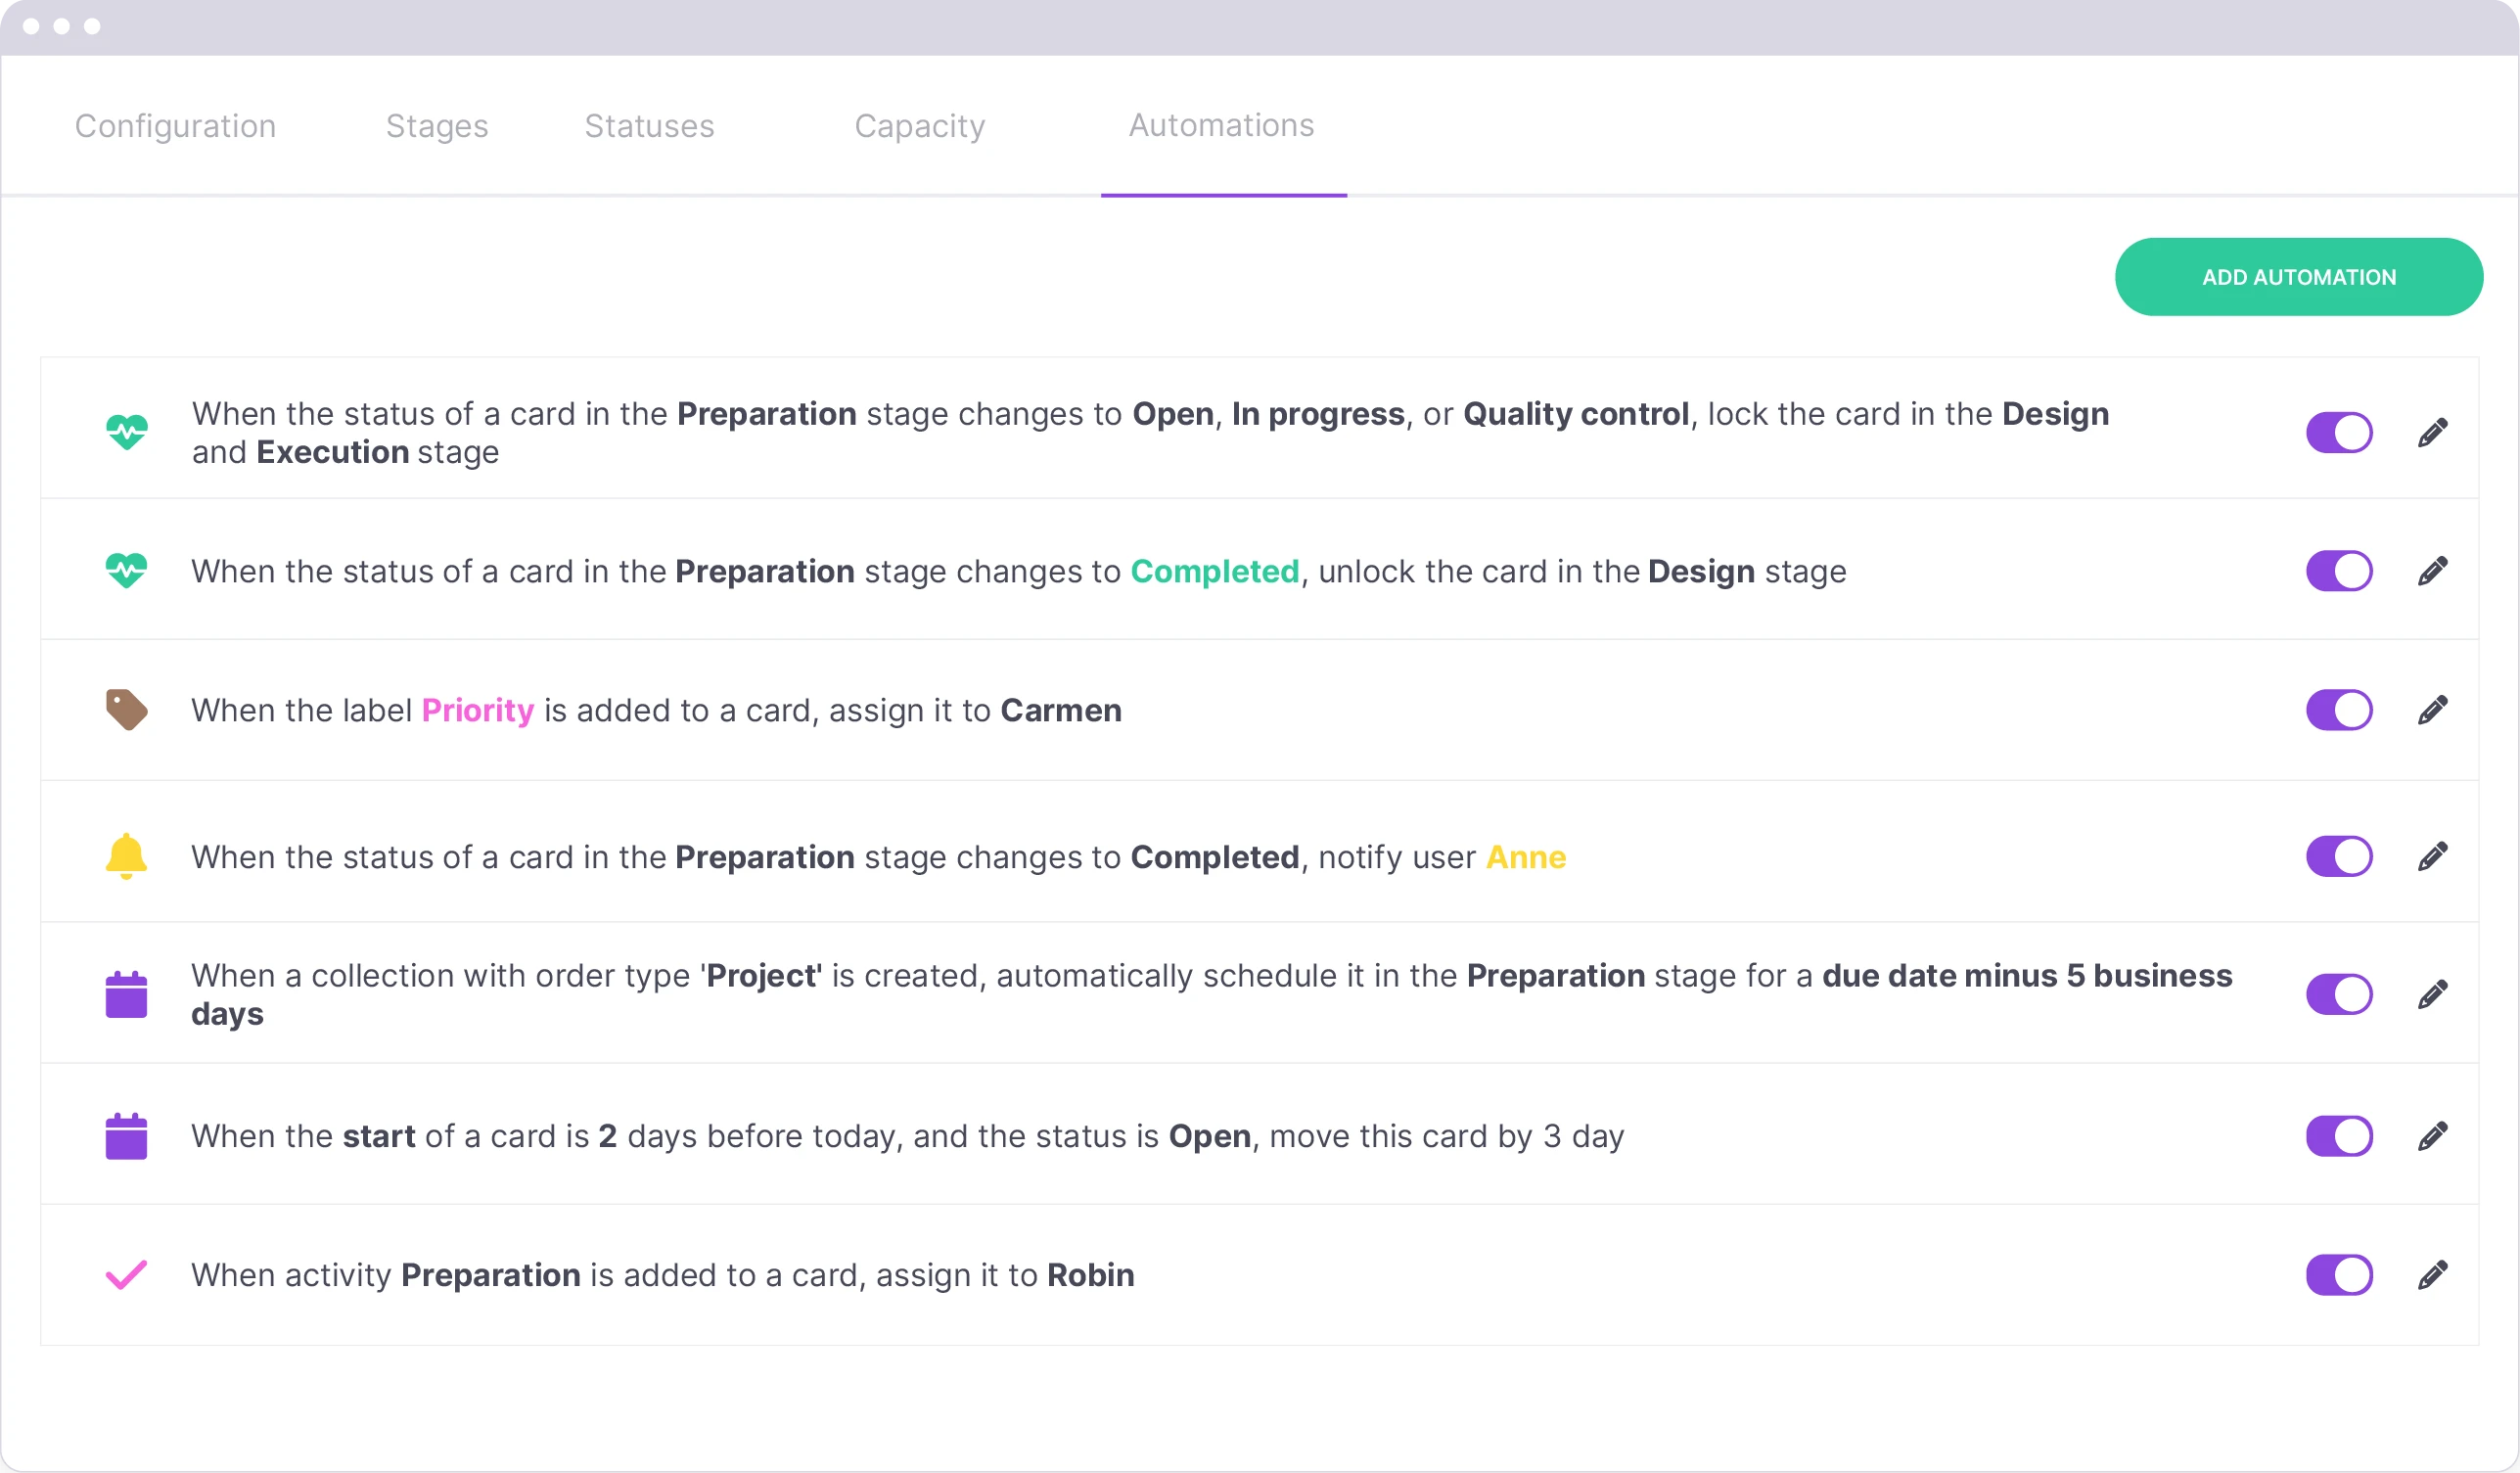Screen dimensions: 2520x1473
Task: Click the pink checkmark icon on the Robin rule
Action: [126, 1274]
